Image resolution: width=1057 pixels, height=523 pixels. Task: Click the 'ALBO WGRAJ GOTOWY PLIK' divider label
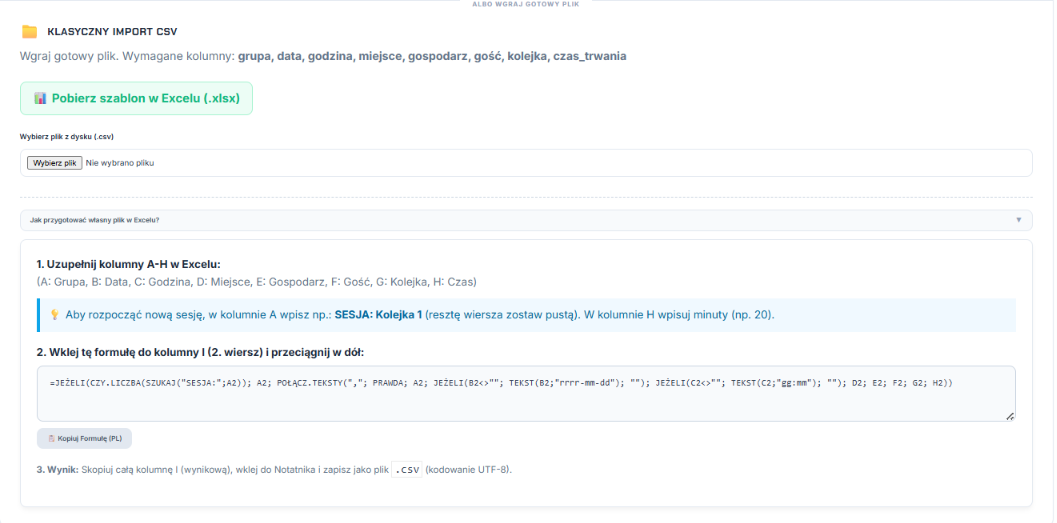click(x=526, y=4)
